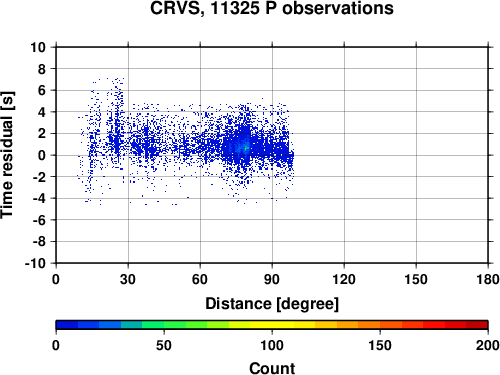The width and height of the screenshot is (500, 375).
Task: Click the x-axis tick label '90'
Action: (272, 279)
